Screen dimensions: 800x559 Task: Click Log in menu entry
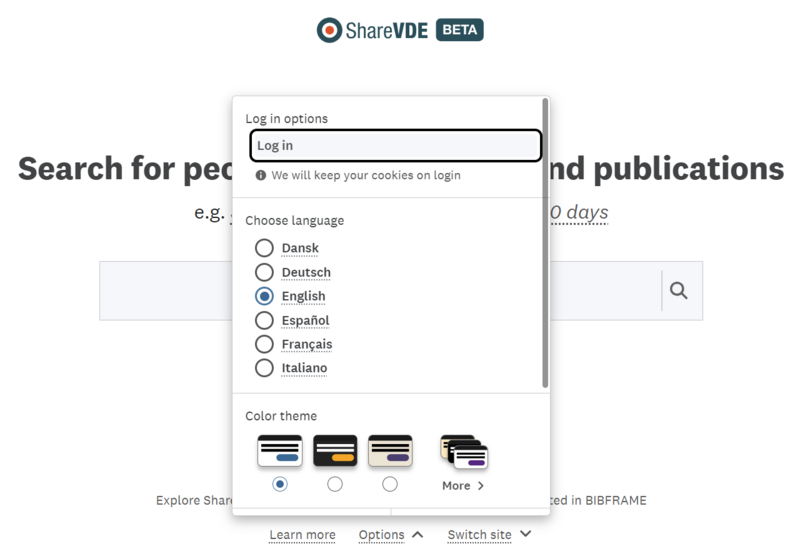click(395, 146)
